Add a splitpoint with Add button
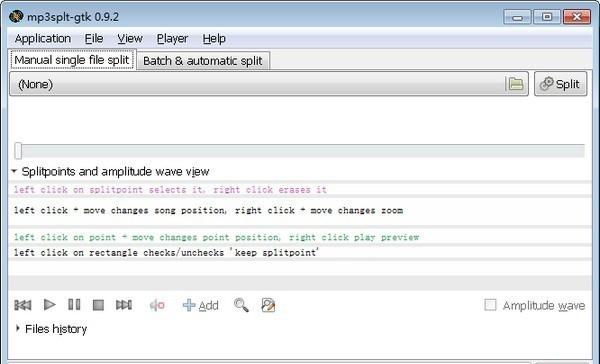The image size is (600, 364). (201, 305)
